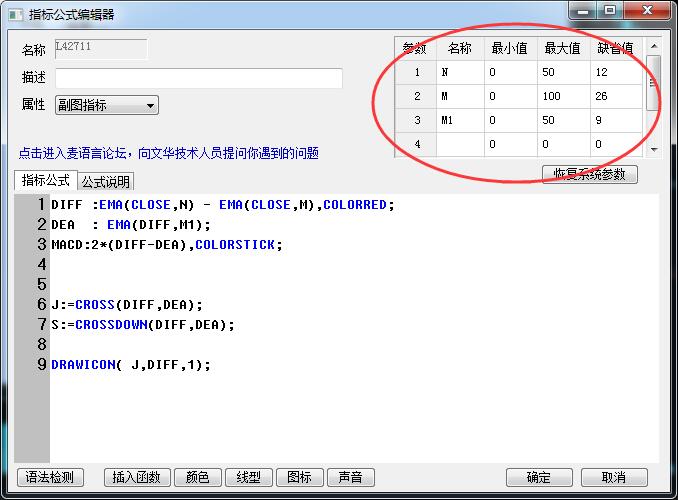This screenshot has width=678, height=500.
Task: Click default value cell 9
Action: pos(616,120)
